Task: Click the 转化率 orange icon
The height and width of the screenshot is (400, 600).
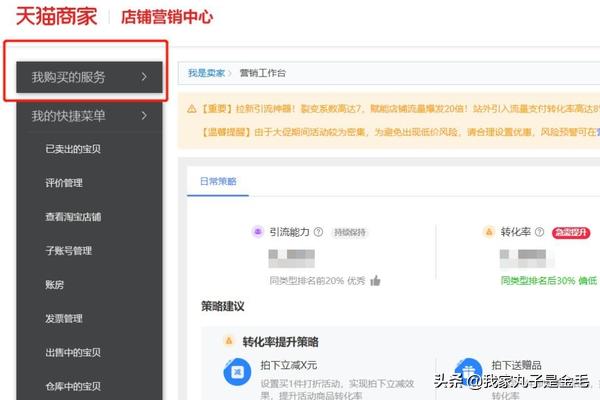Action: (490, 232)
